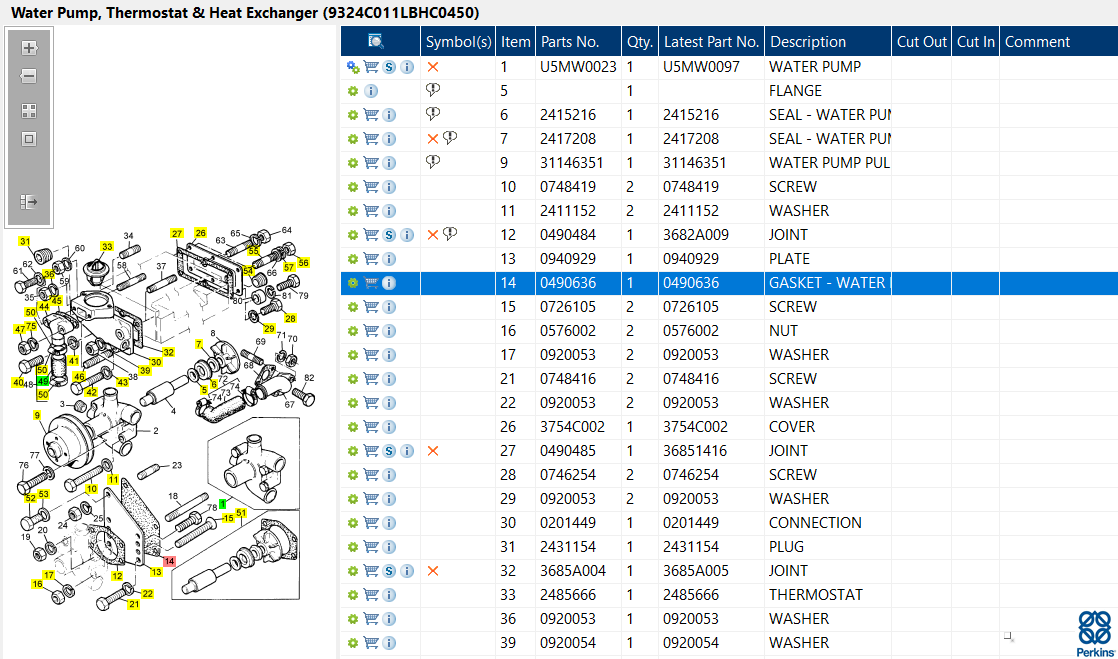Click the note bubble symbol on FLANGE row
The image size is (1118, 659).
click(x=433, y=90)
